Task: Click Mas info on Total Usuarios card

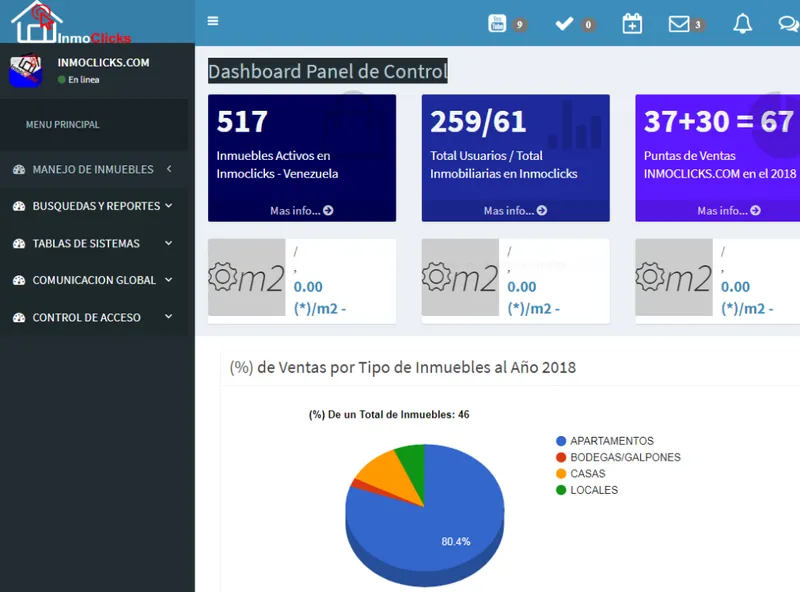Action: (515, 210)
